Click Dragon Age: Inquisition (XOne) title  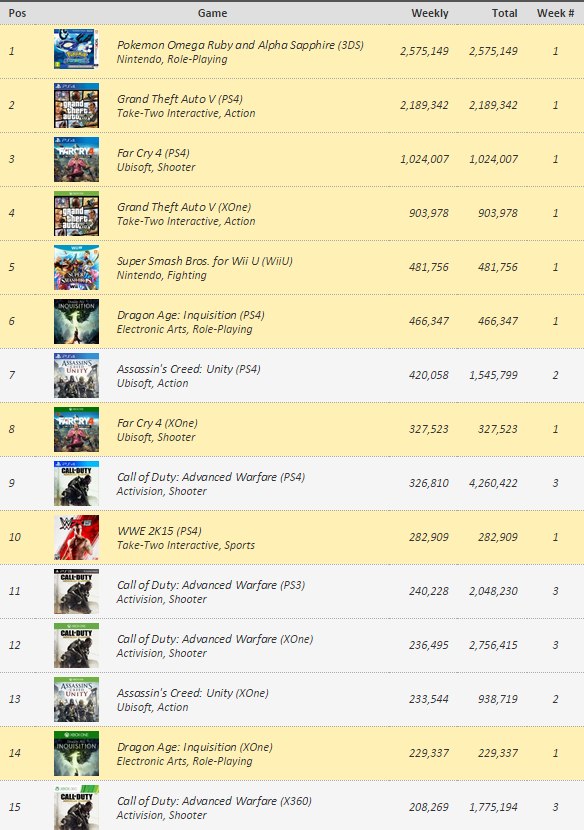194,747
